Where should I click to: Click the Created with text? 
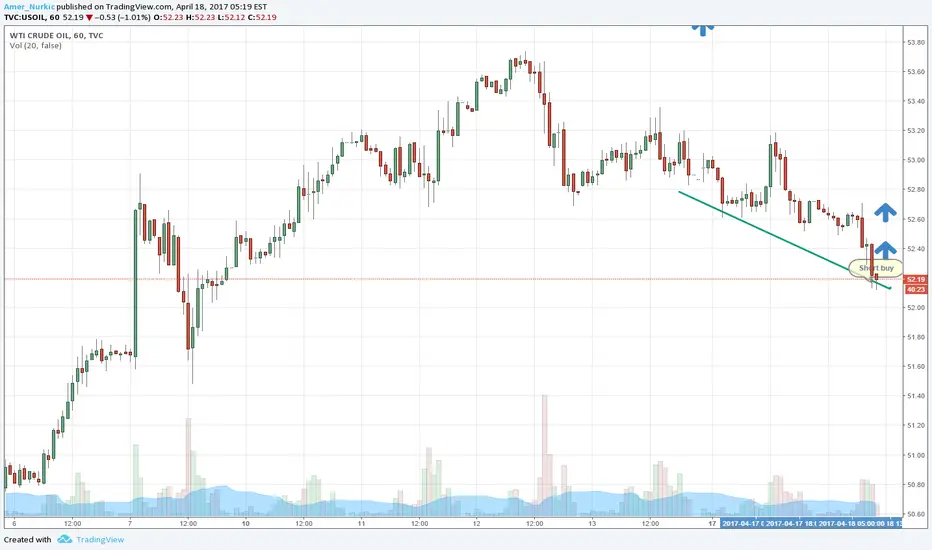[x=27, y=540]
